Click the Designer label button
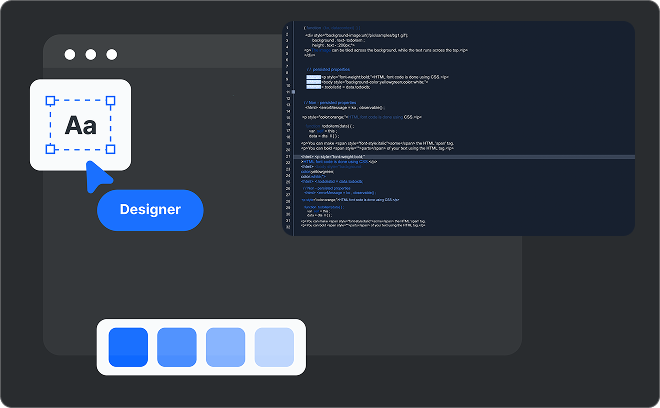 [150, 210]
